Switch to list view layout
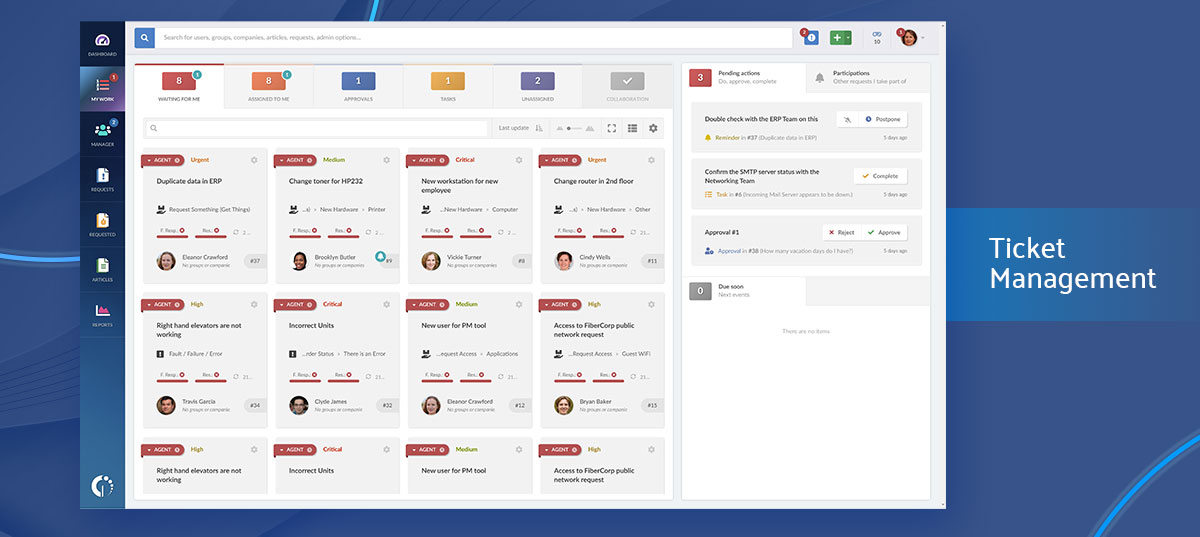The image size is (1200, 537). click(x=632, y=128)
